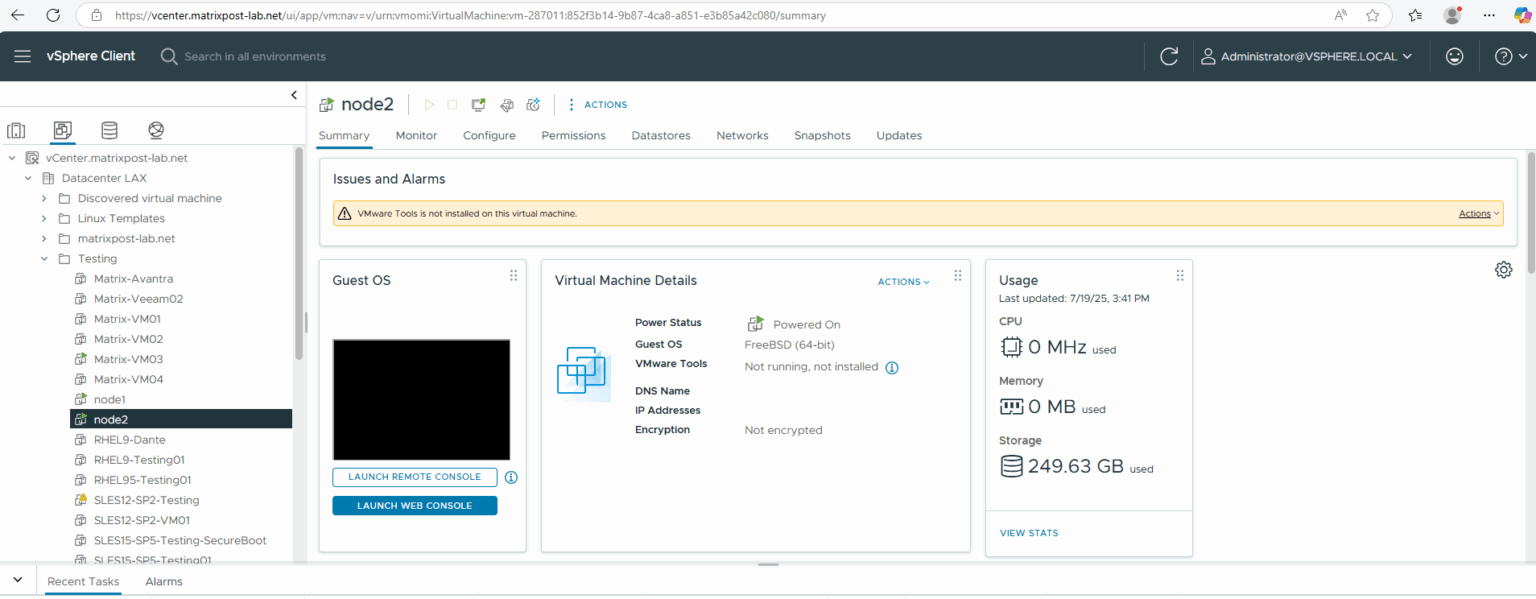The image size is (1536, 599).
Task: Collapse the left navigation pane with the arrow
Action: (x=293, y=94)
